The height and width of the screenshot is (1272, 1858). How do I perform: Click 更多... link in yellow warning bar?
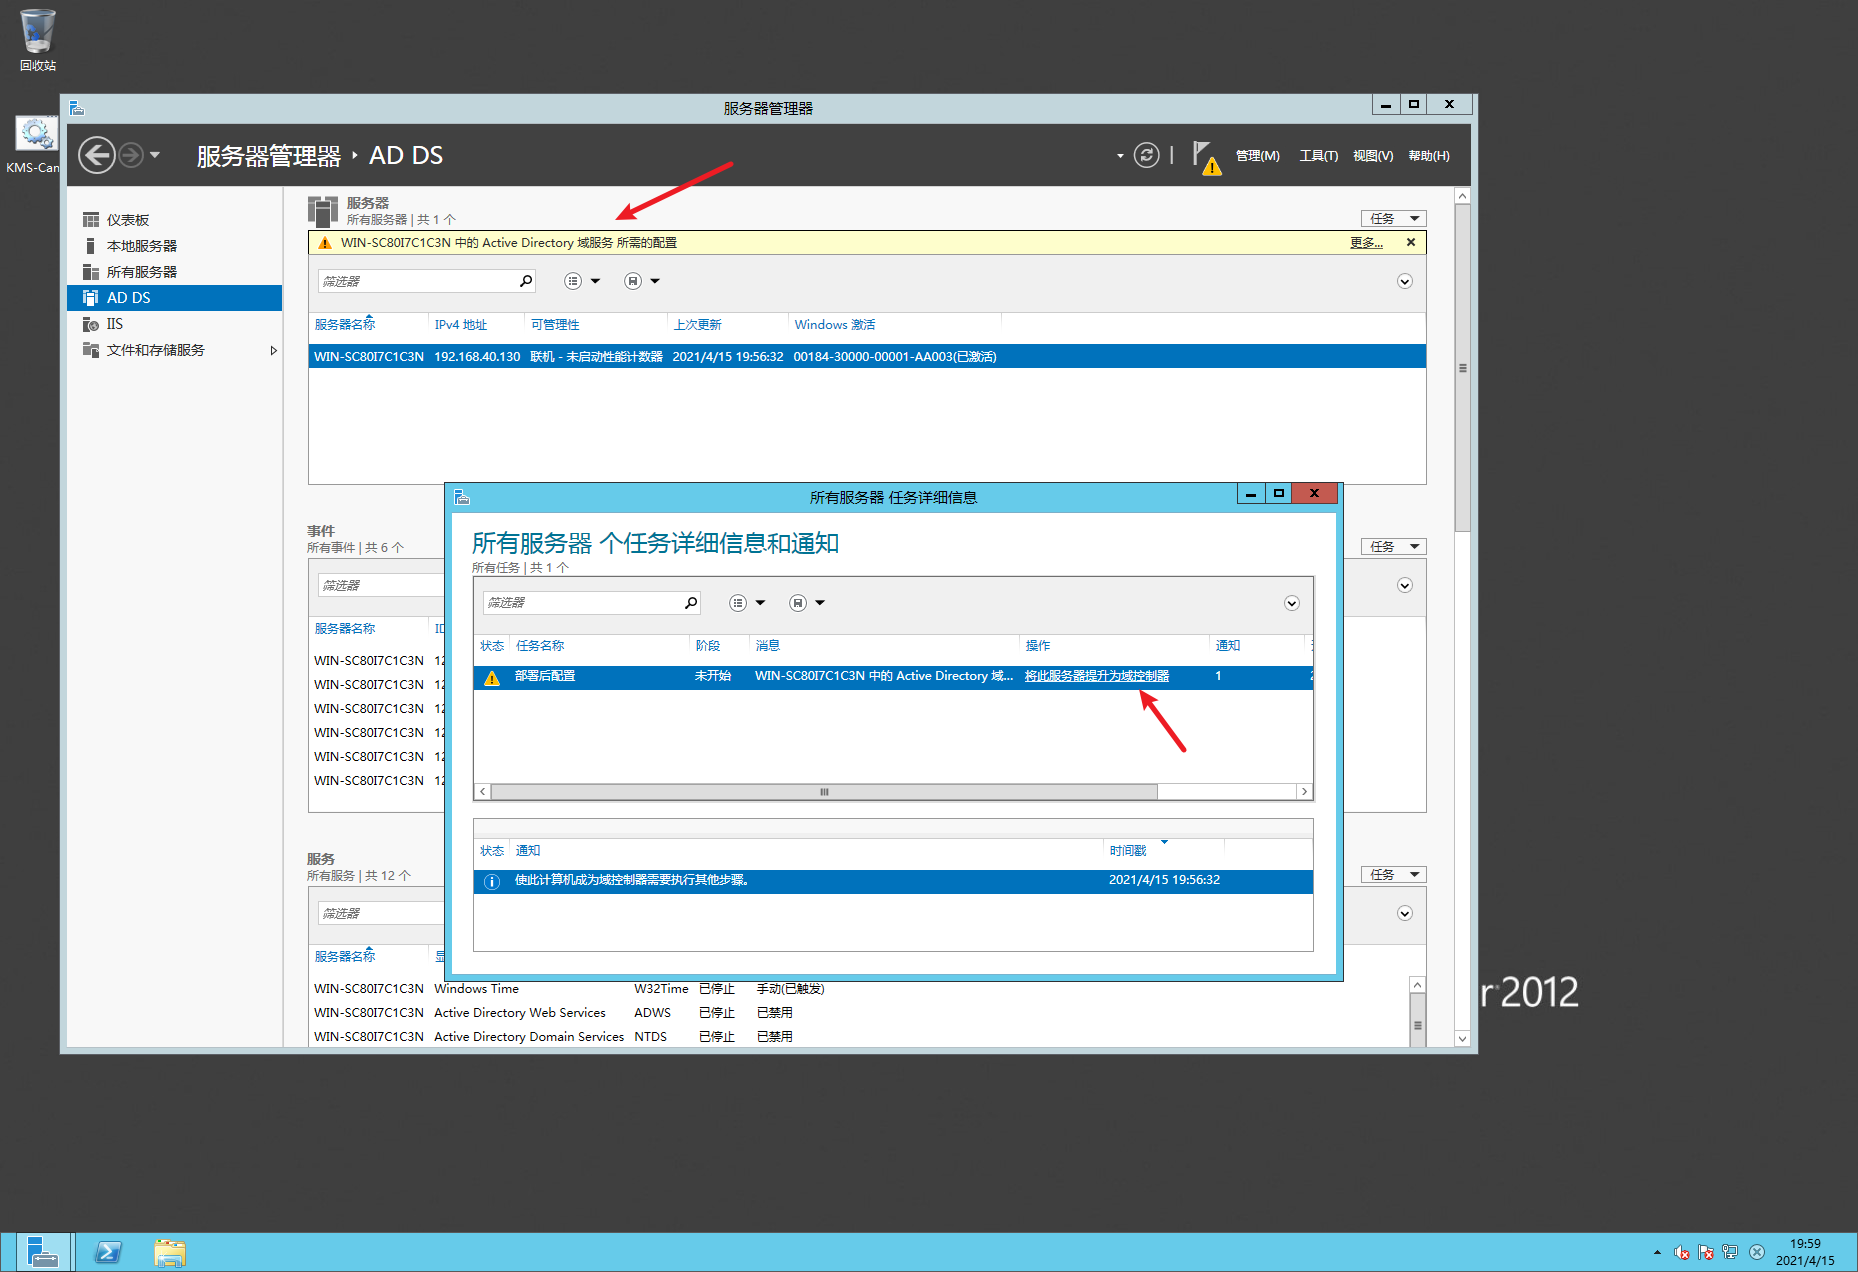[1366, 243]
